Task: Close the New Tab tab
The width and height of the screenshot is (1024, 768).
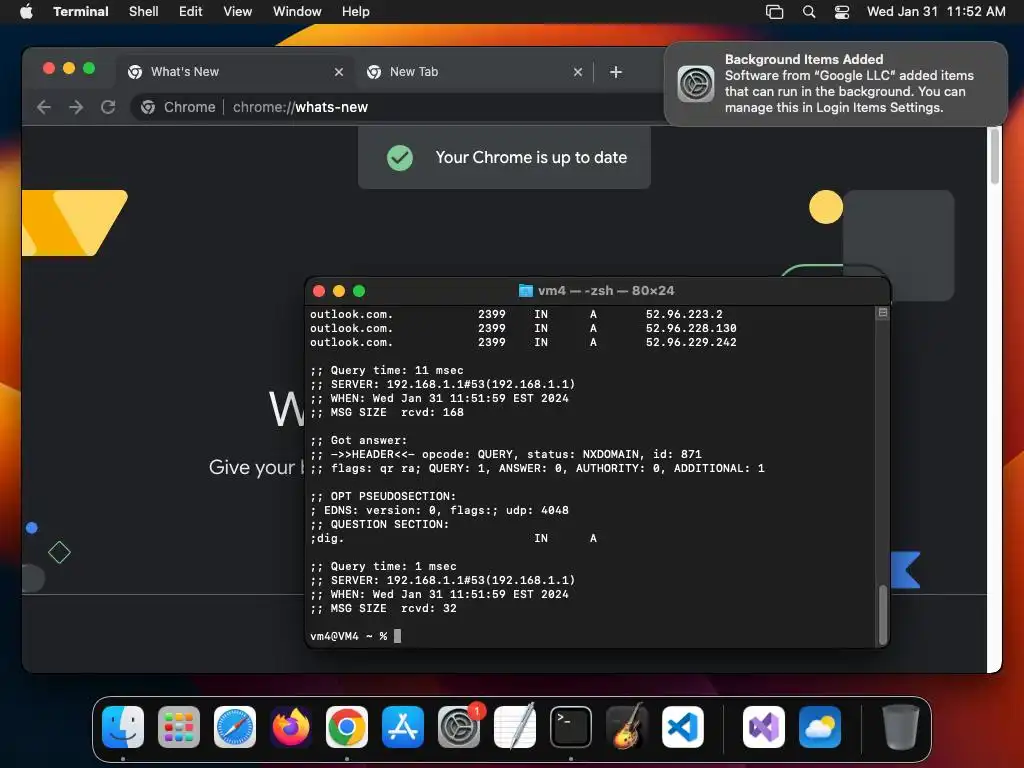Action: pyautogui.click(x=577, y=72)
